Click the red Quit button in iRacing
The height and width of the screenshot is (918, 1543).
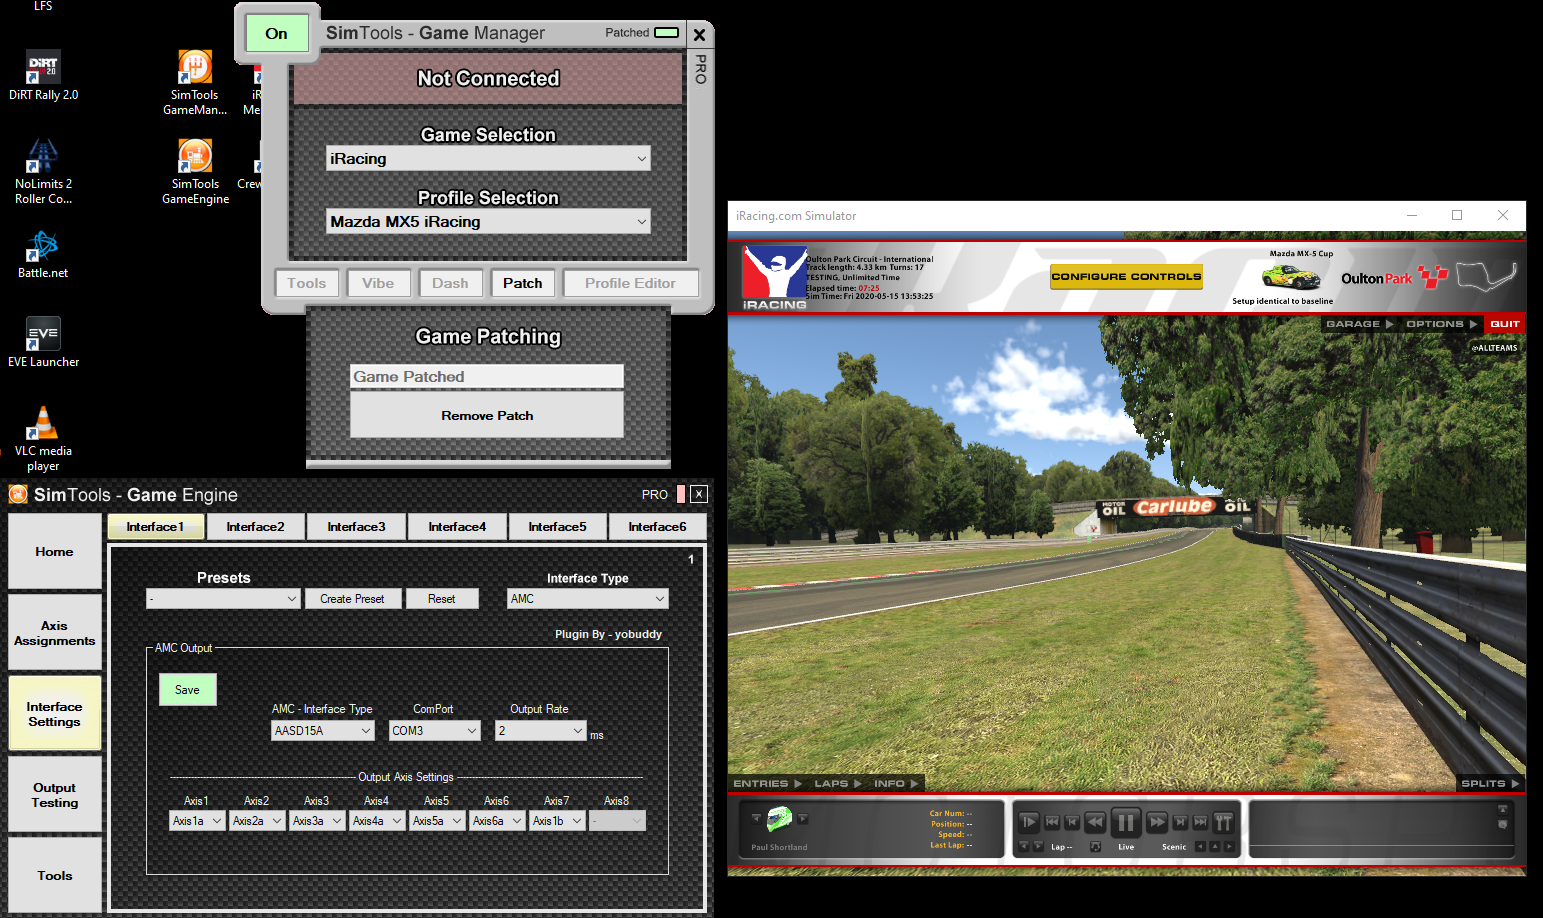1504,324
